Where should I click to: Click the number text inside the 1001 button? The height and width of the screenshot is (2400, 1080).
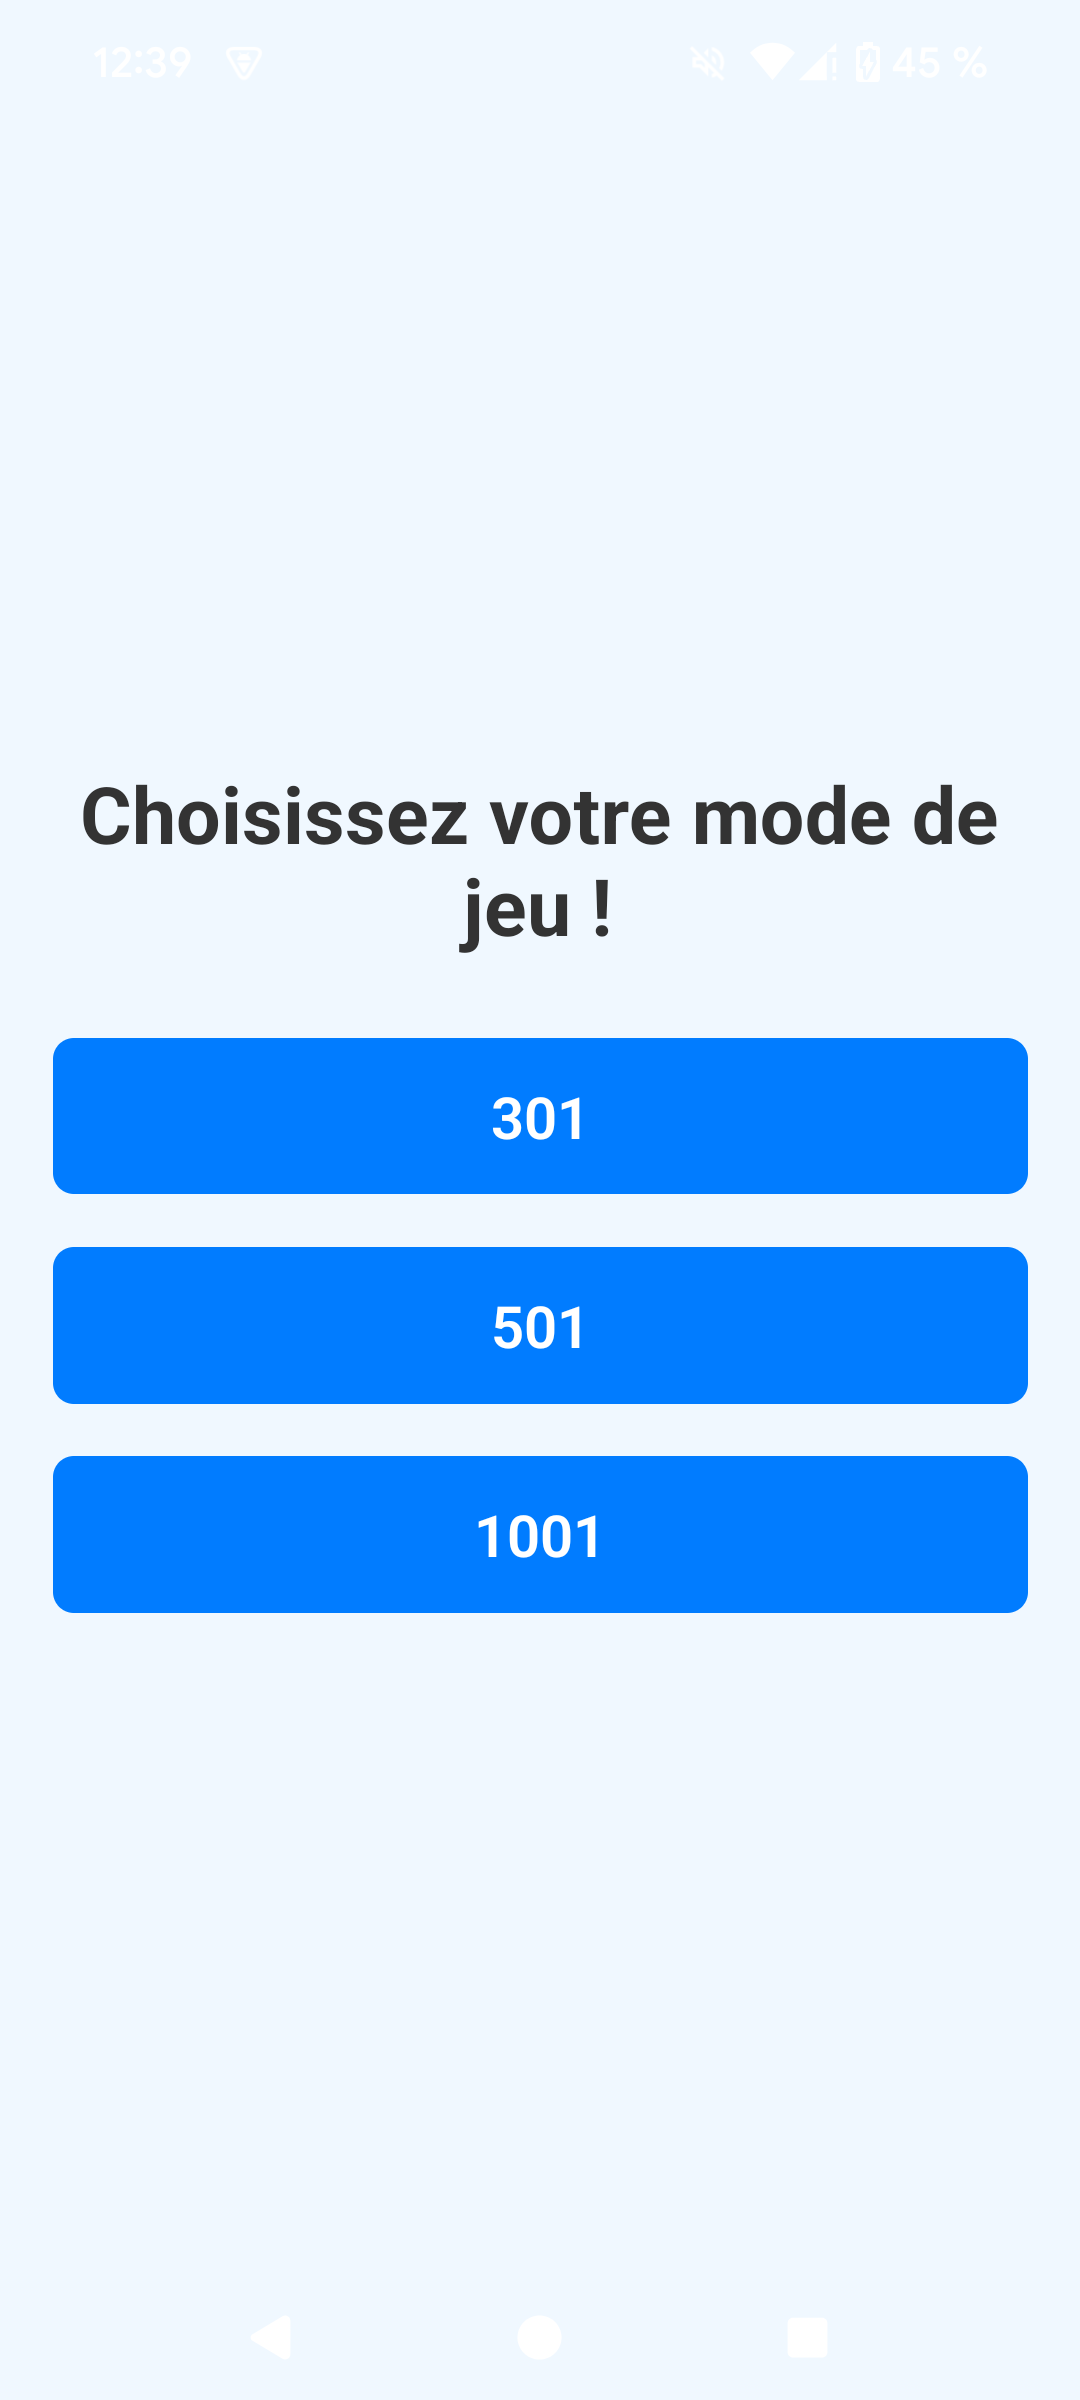point(540,1537)
